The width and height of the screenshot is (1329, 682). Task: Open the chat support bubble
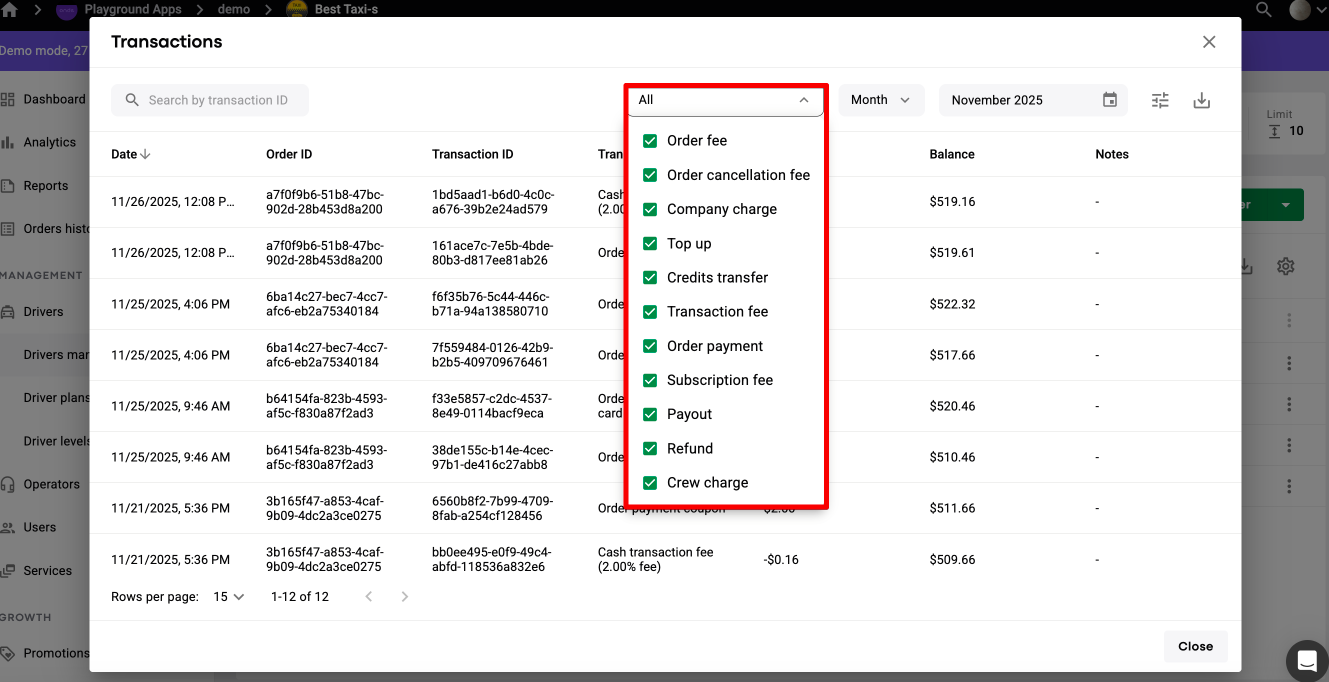coord(1306,660)
